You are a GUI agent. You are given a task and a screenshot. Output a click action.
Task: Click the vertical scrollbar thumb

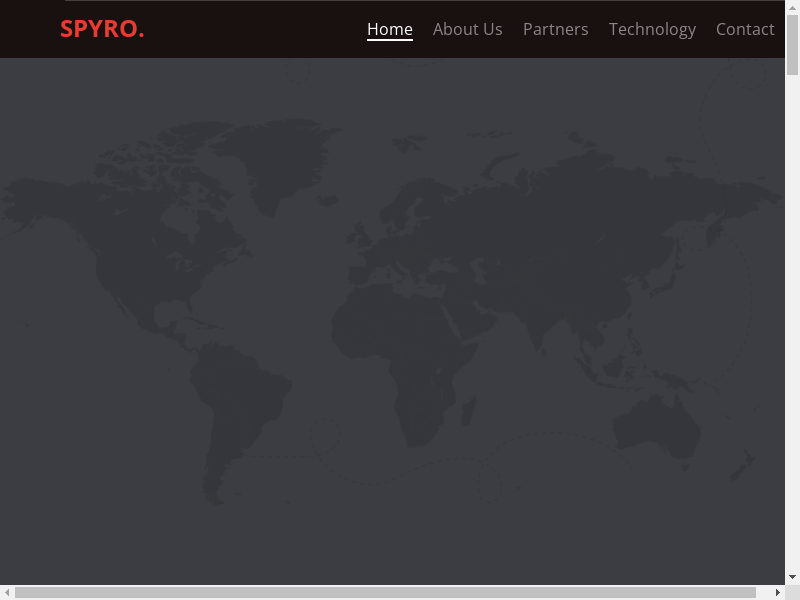792,45
